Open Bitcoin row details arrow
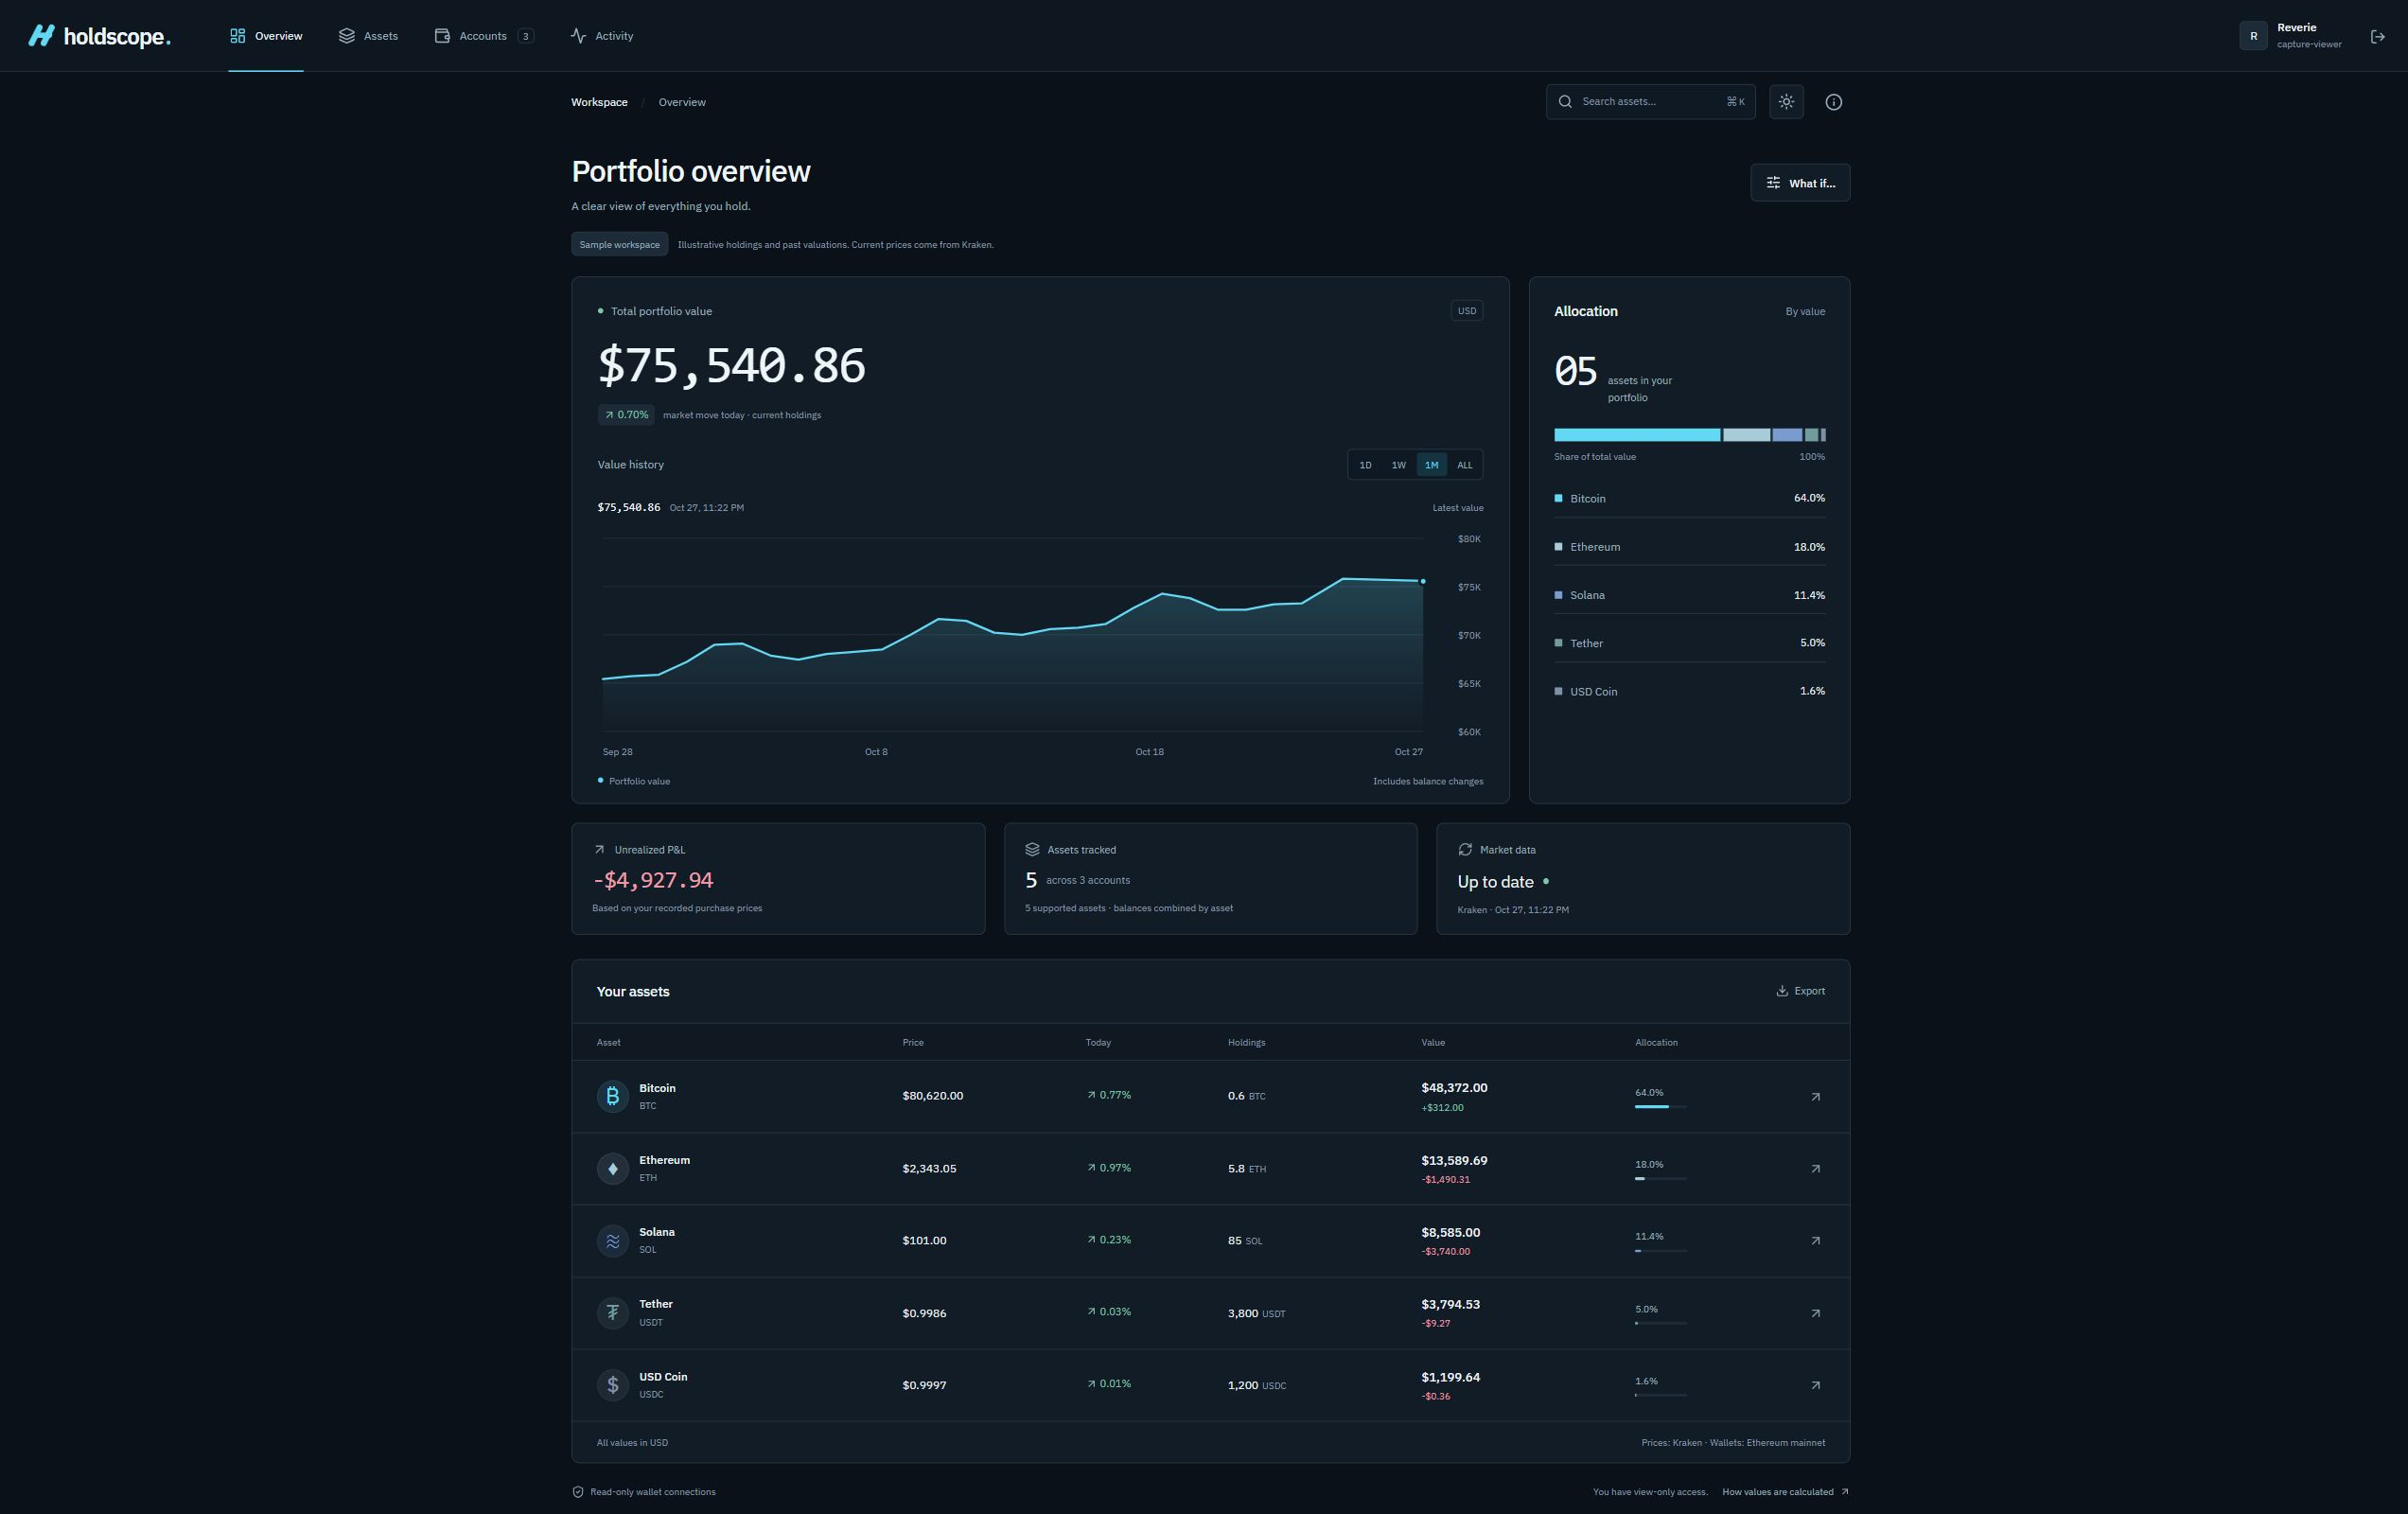This screenshot has height=1514, width=2408. [x=1815, y=1097]
